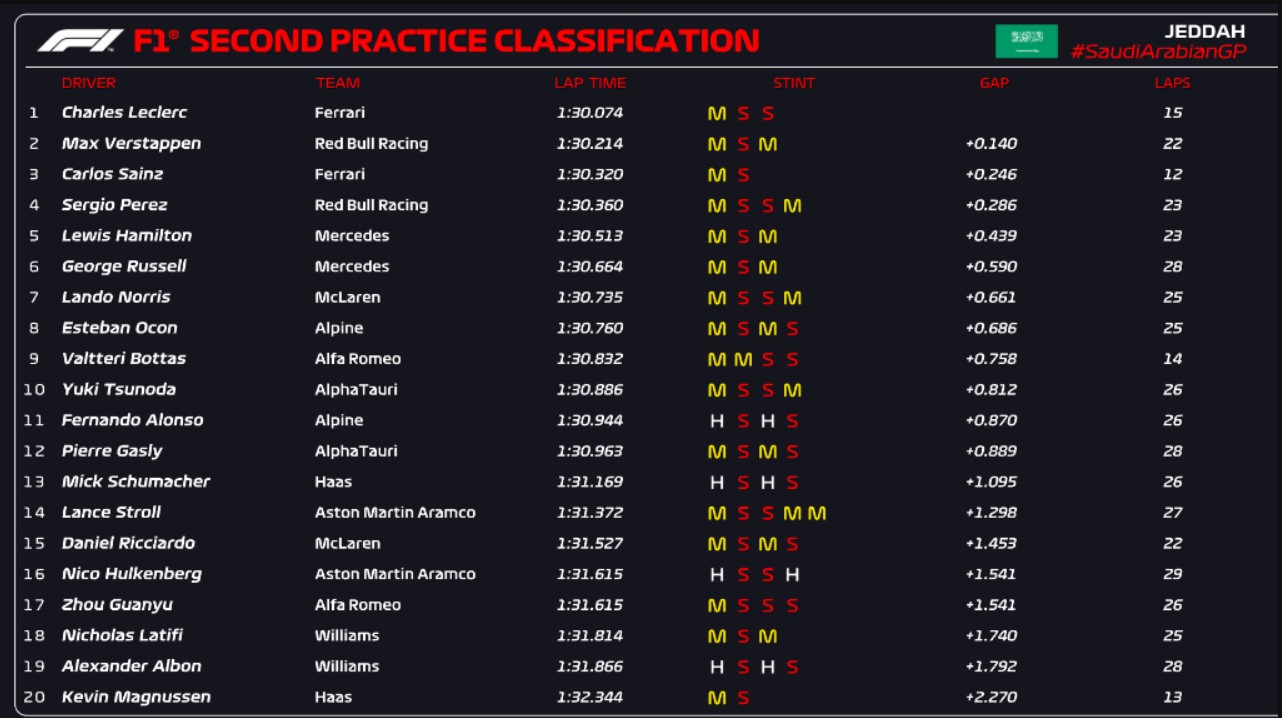
Task: Click Nico Hulkenberg's last hard tyre icon
Action: [x=792, y=575]
